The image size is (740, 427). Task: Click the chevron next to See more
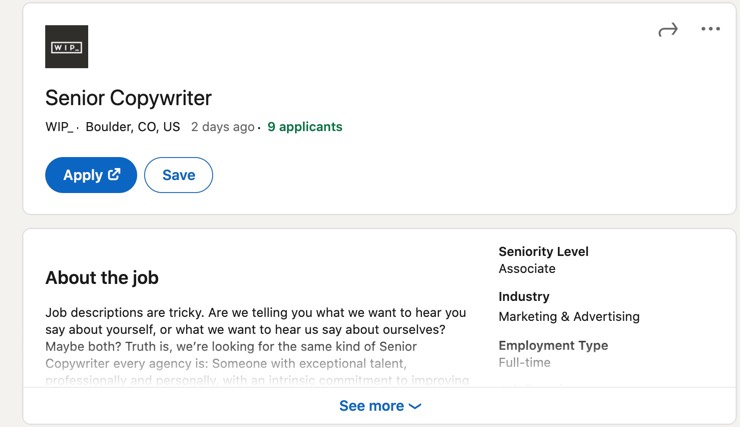(415, 406)
